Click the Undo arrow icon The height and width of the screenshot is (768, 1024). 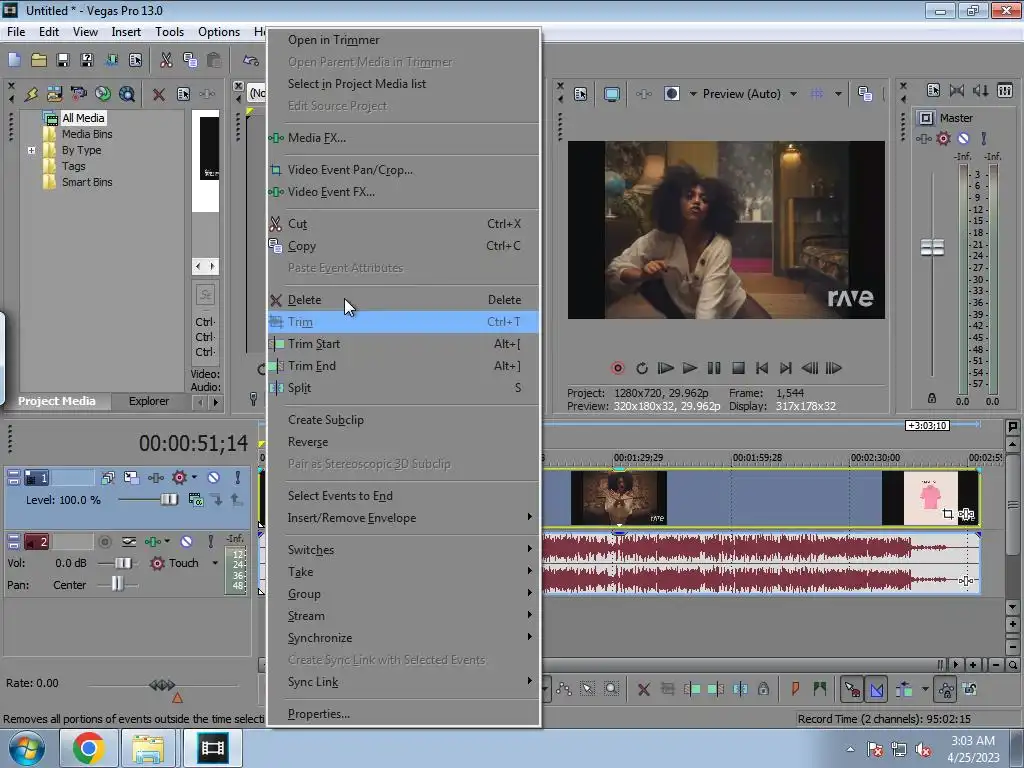(x=251, y=60)
